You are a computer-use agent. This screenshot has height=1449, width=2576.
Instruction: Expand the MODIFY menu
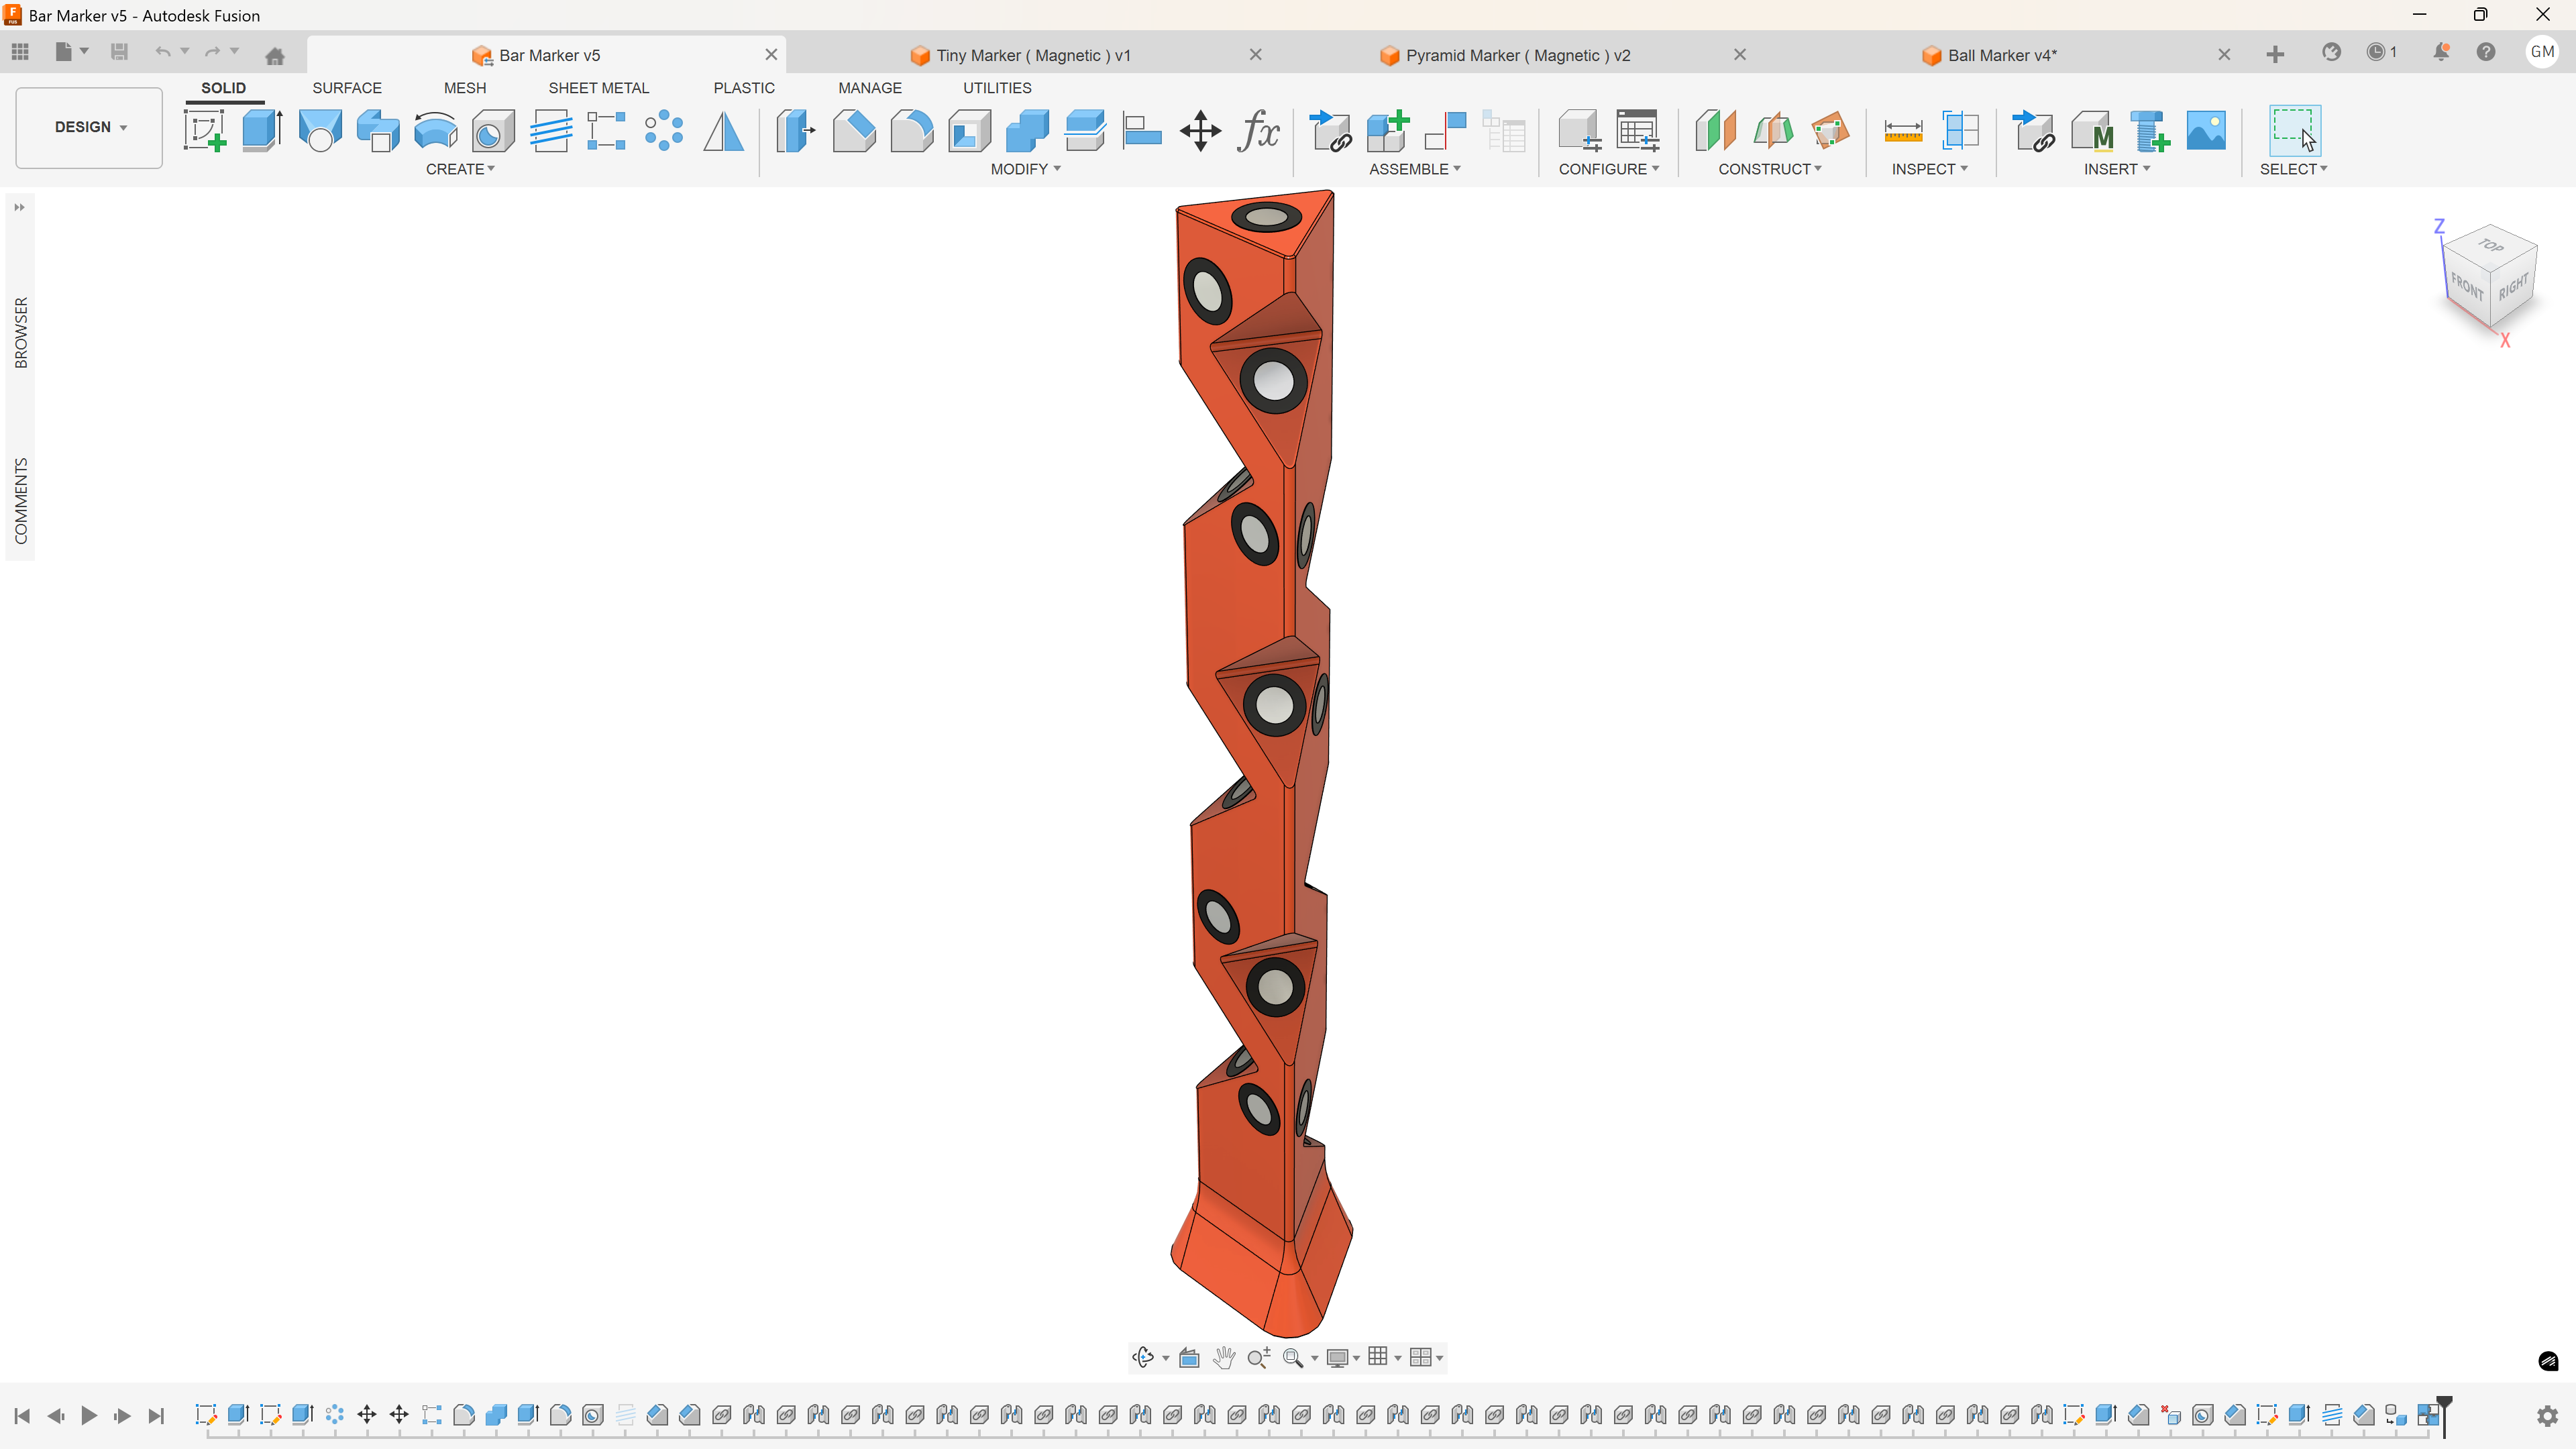point(1025,169)
